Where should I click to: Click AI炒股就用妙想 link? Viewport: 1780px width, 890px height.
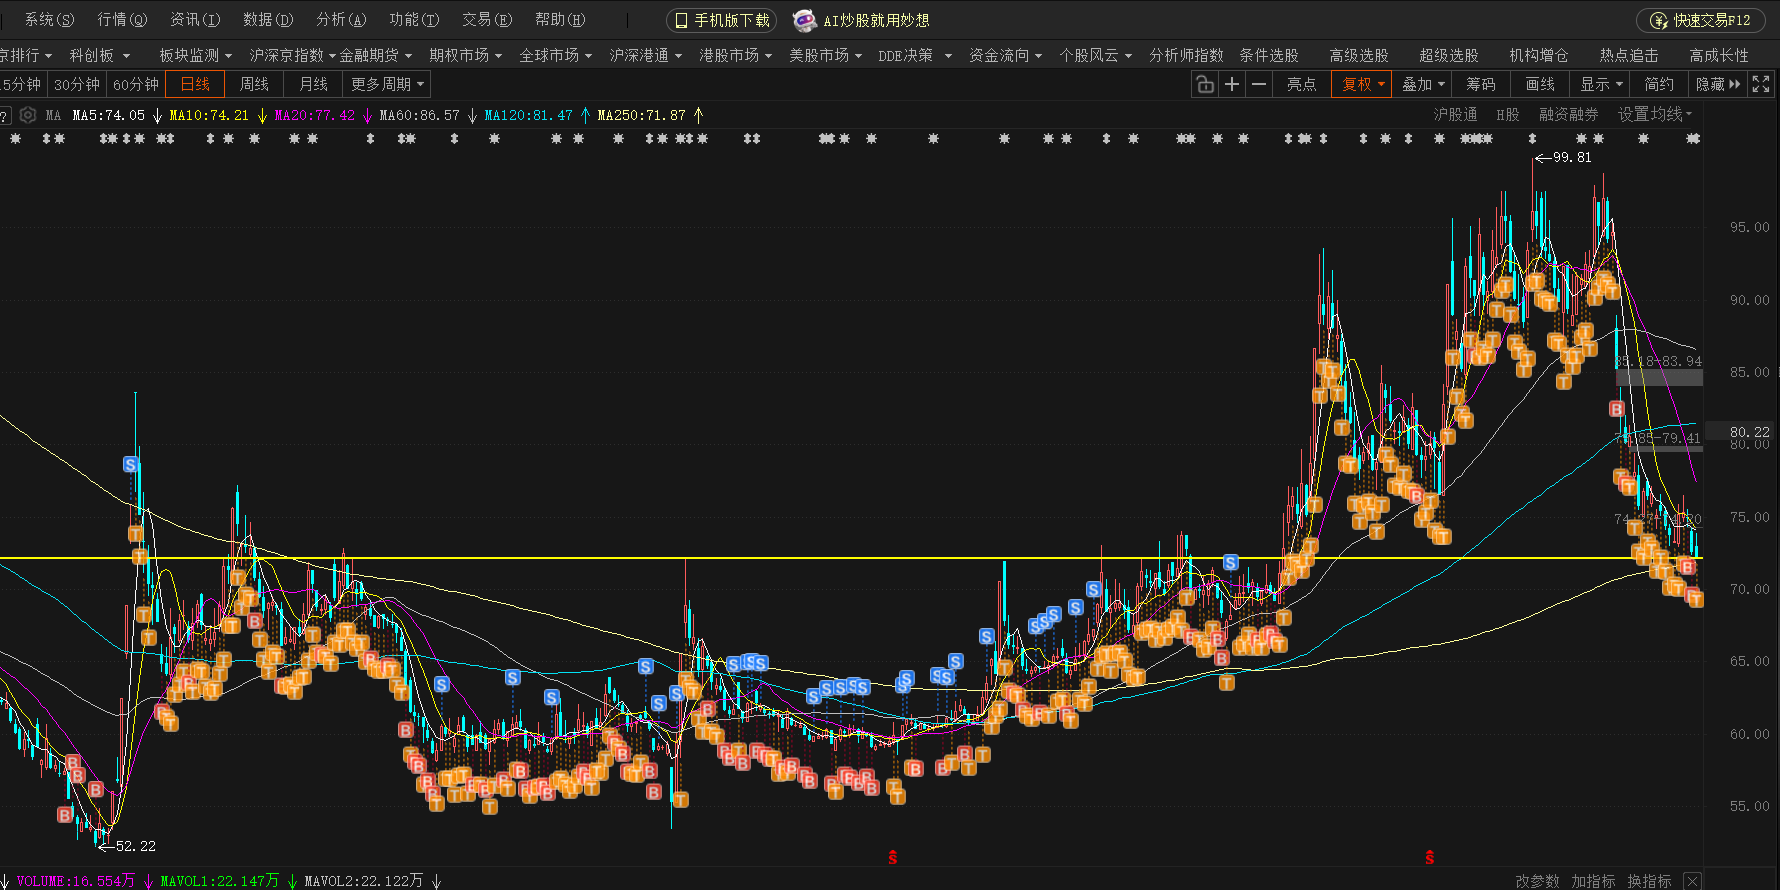[x=876, y=21]
